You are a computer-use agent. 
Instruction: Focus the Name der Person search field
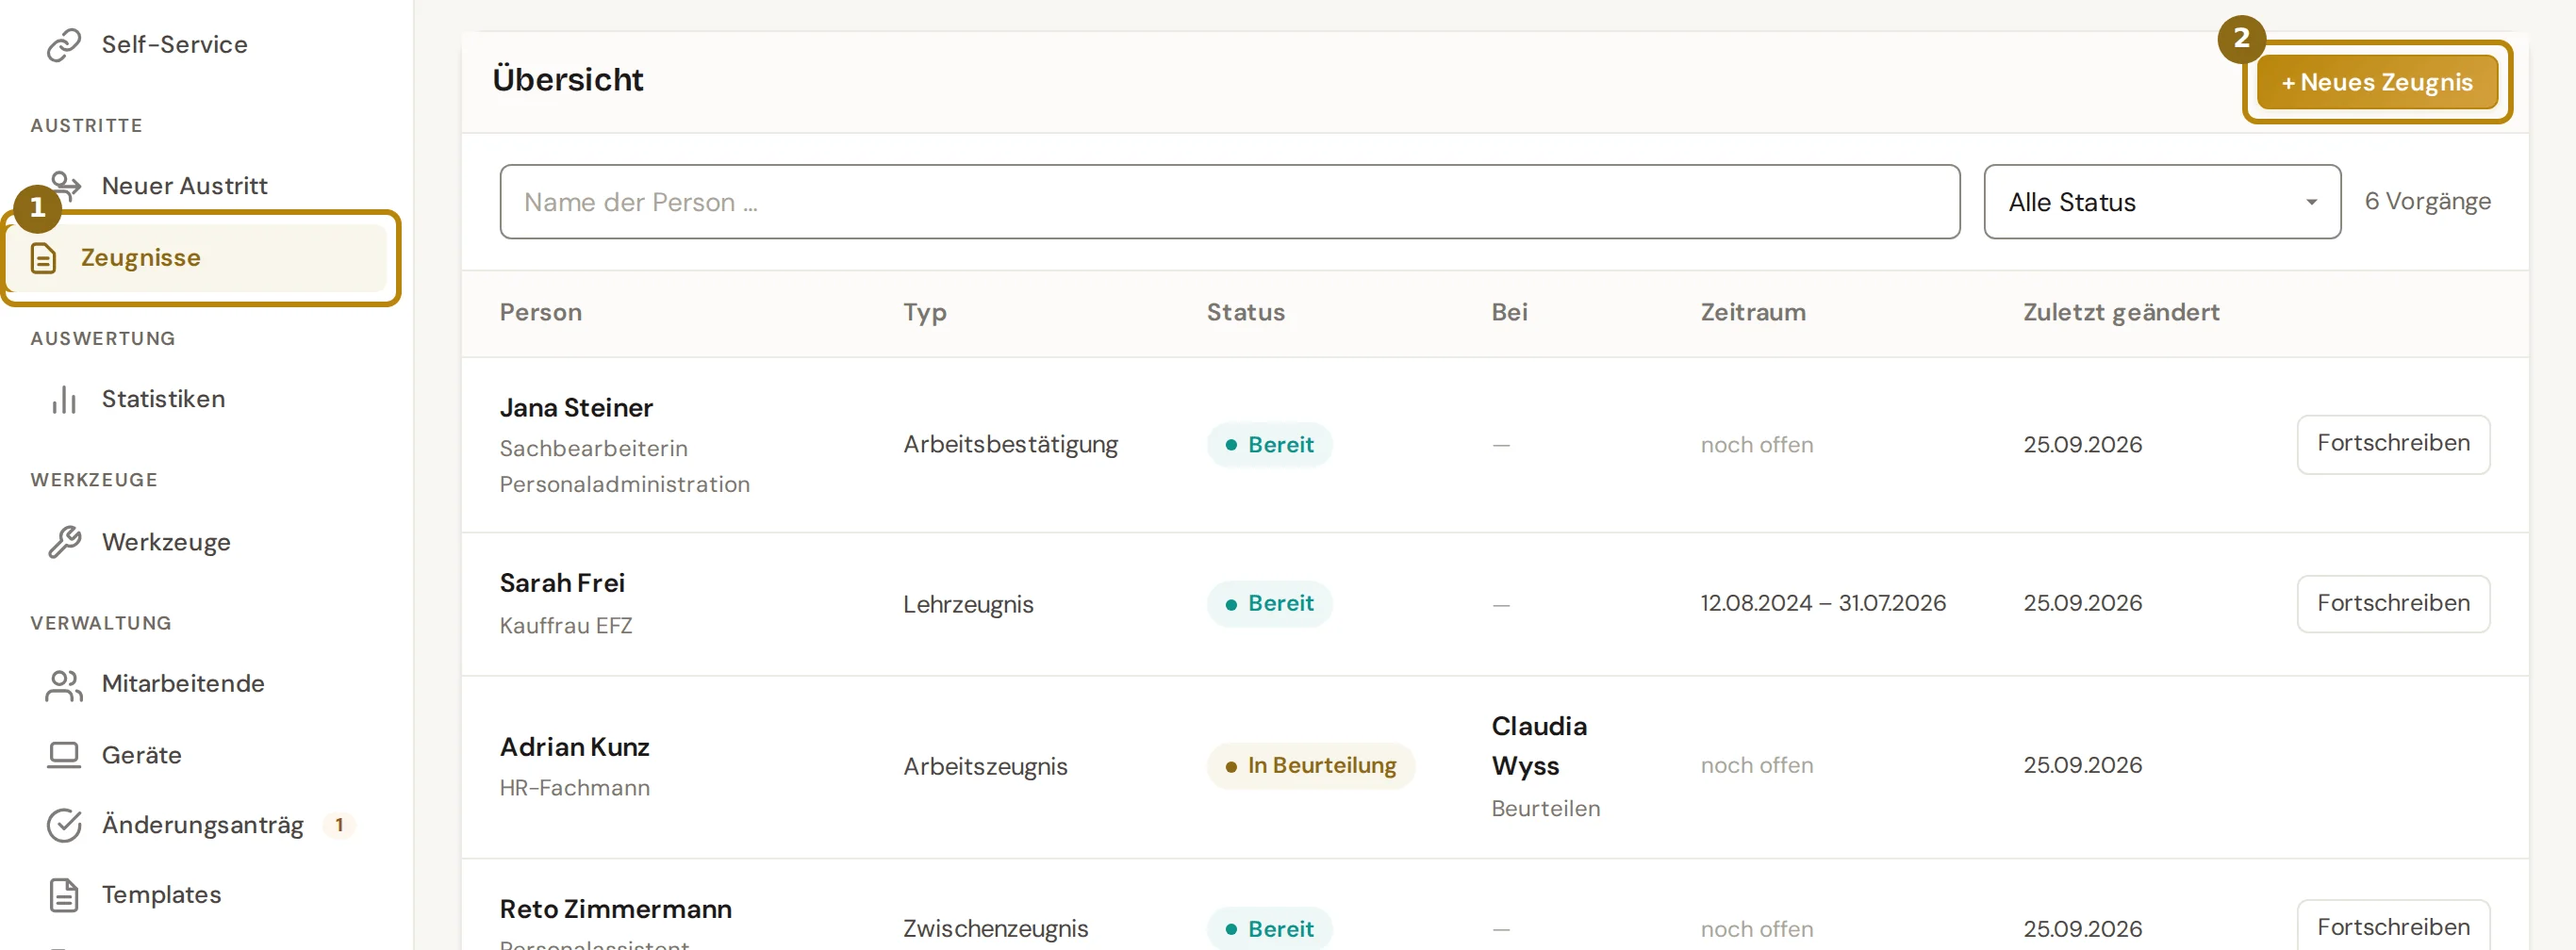click(x=1229, y=202)
